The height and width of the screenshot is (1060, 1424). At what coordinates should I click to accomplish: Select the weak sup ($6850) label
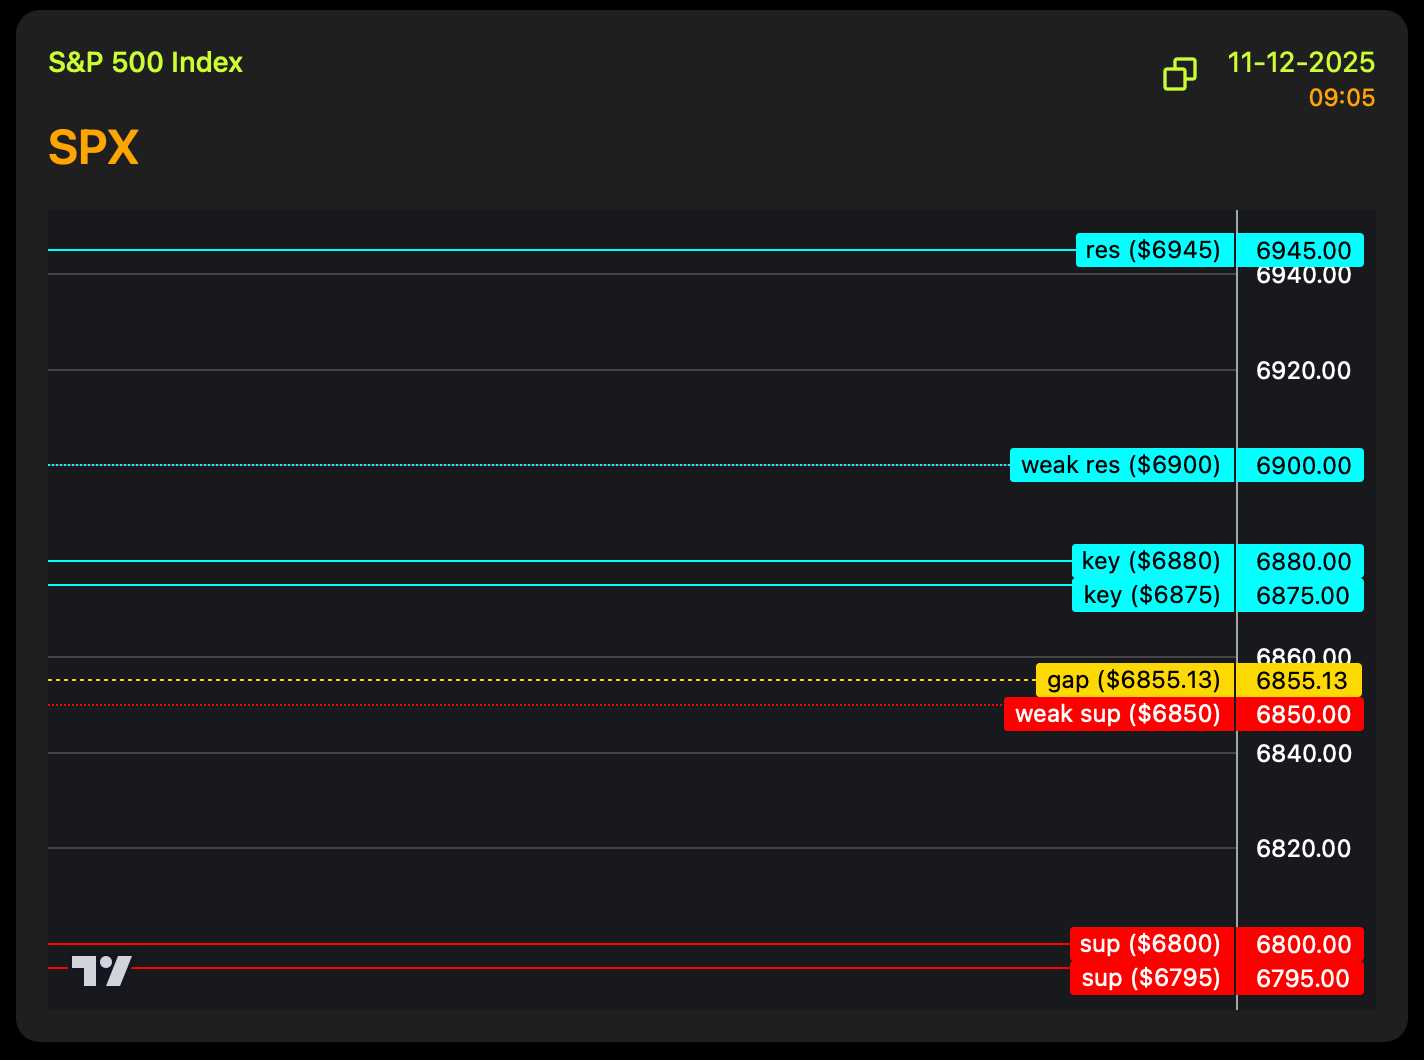click(1118, 714)
